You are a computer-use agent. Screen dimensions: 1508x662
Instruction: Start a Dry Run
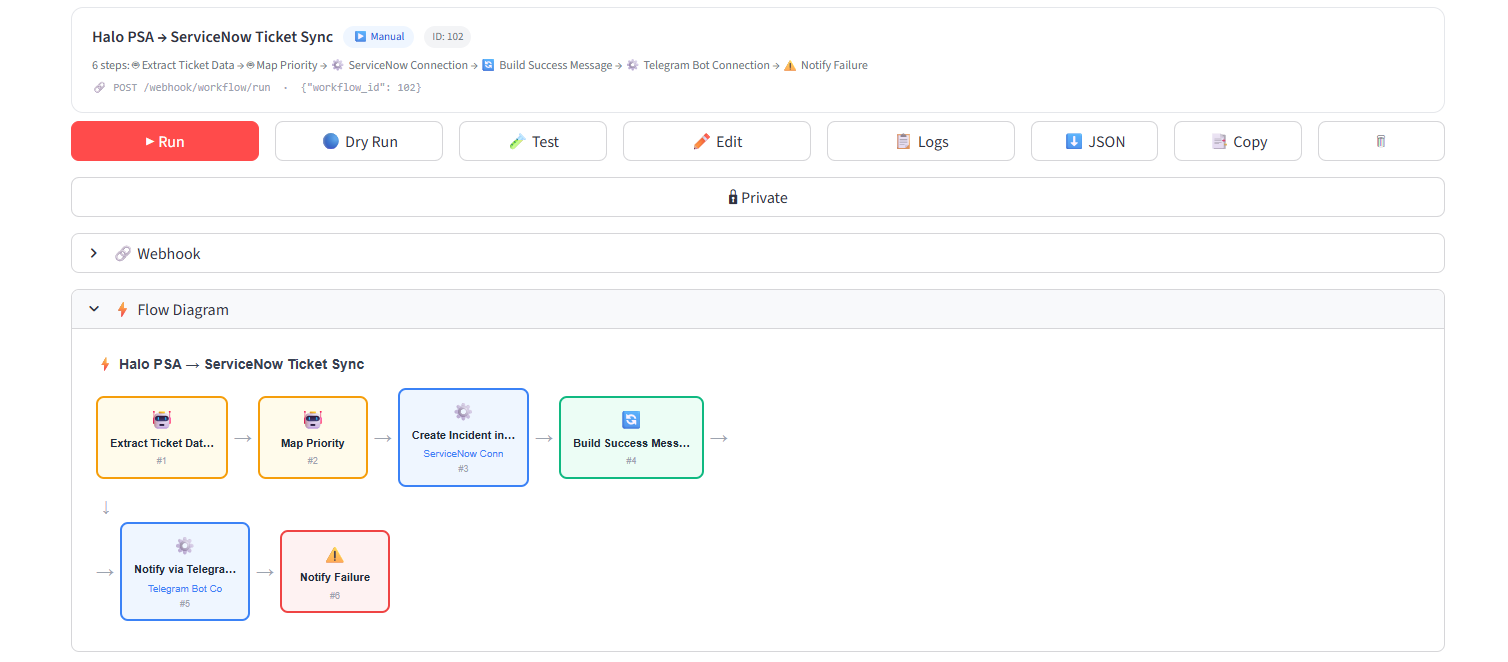click(359, 141)
